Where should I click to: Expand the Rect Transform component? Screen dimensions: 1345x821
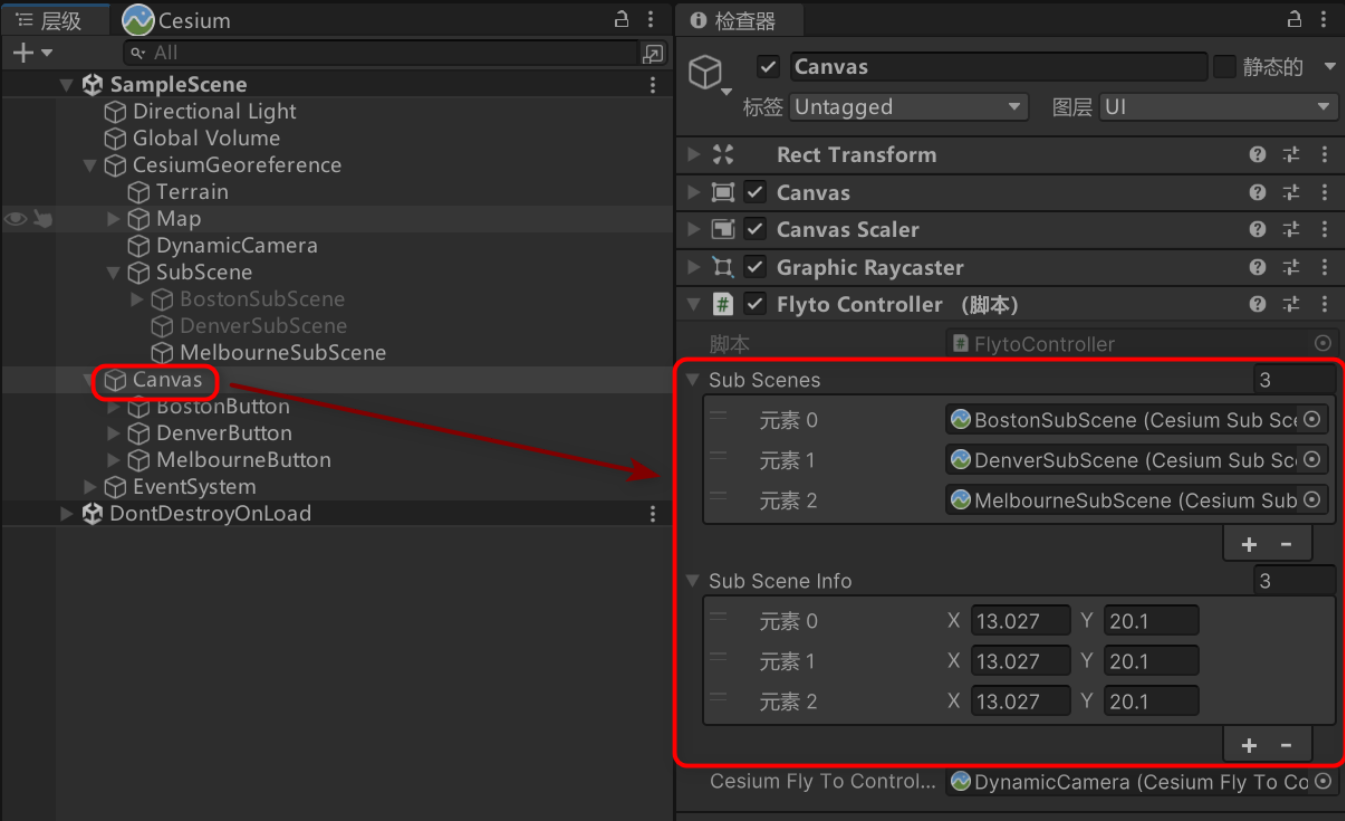point(694,155)
